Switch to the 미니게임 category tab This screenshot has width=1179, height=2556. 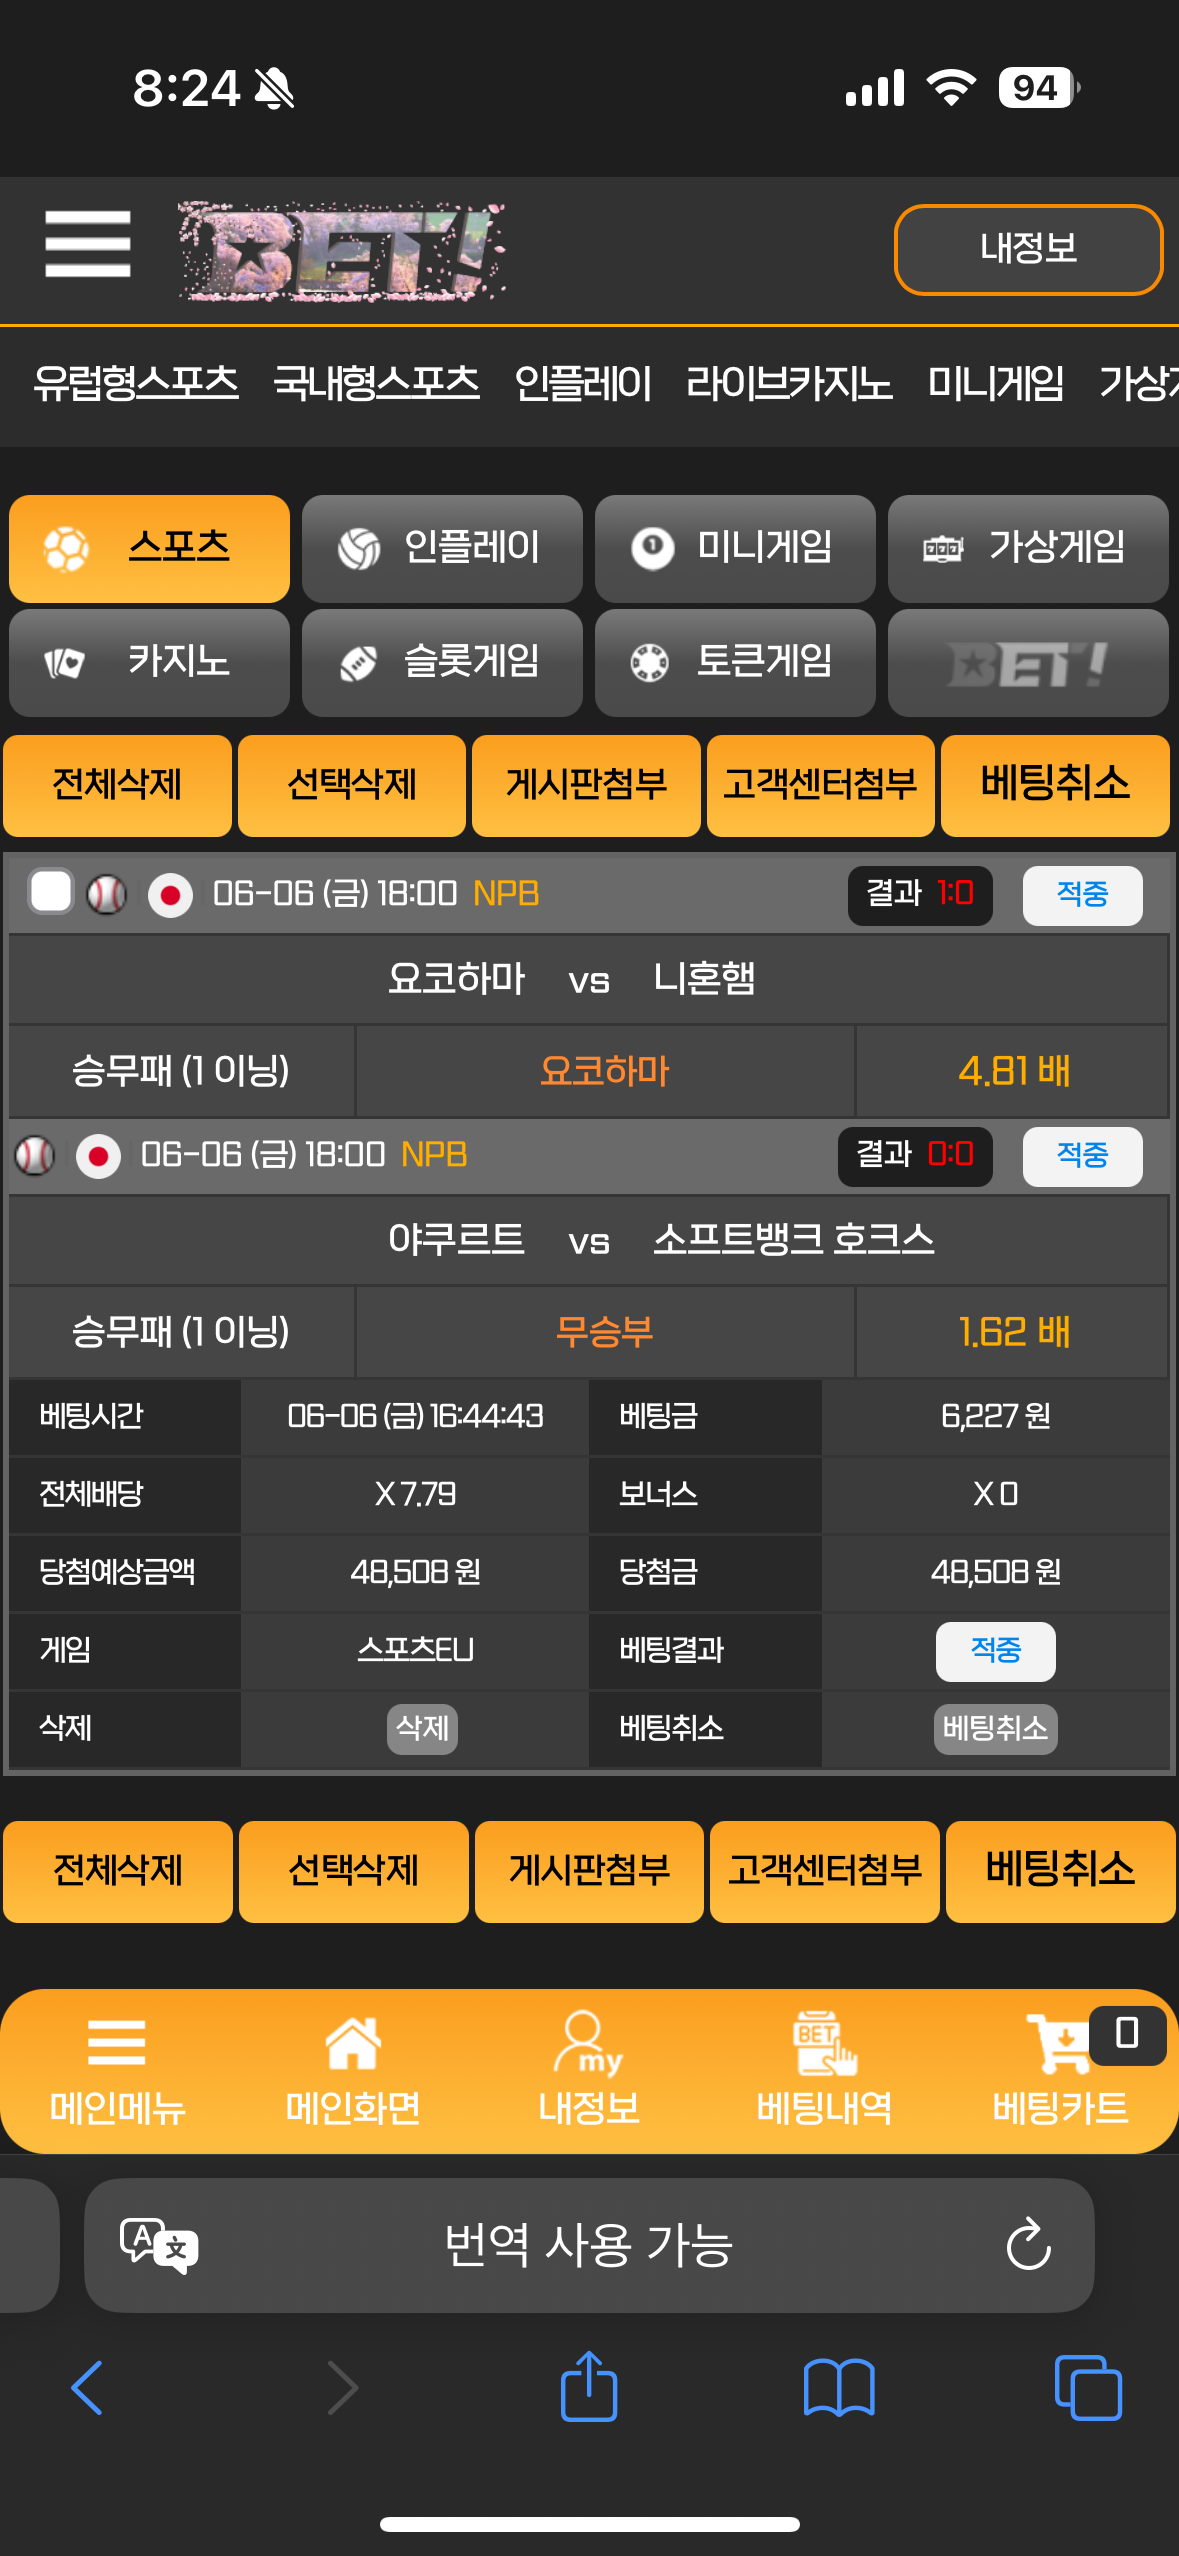(735, 548)
